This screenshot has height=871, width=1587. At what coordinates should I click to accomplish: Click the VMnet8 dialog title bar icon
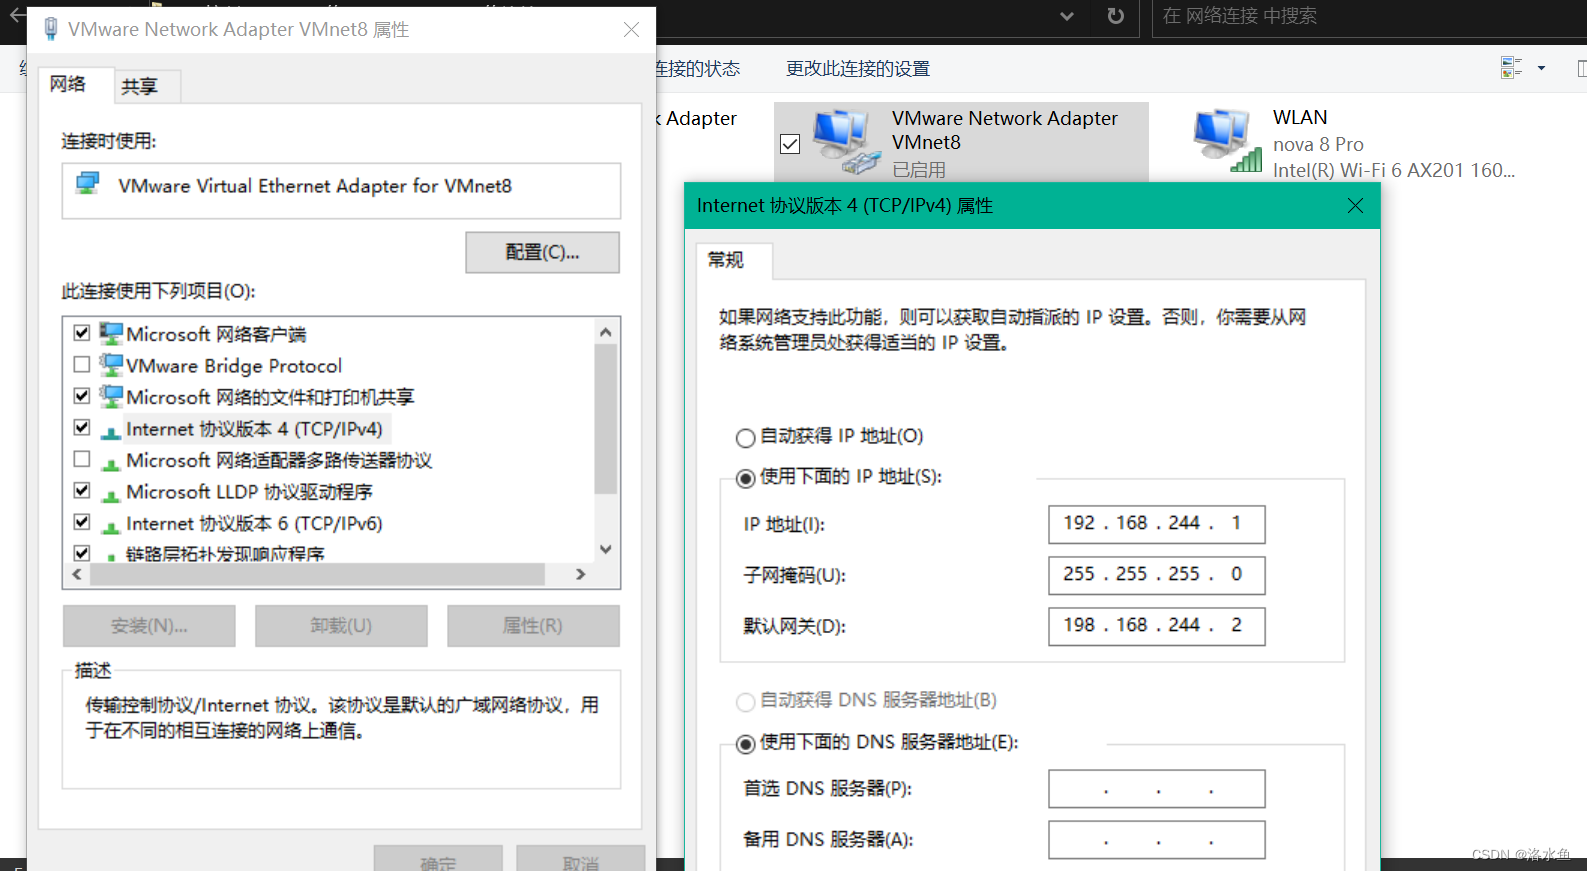point(51,29)
